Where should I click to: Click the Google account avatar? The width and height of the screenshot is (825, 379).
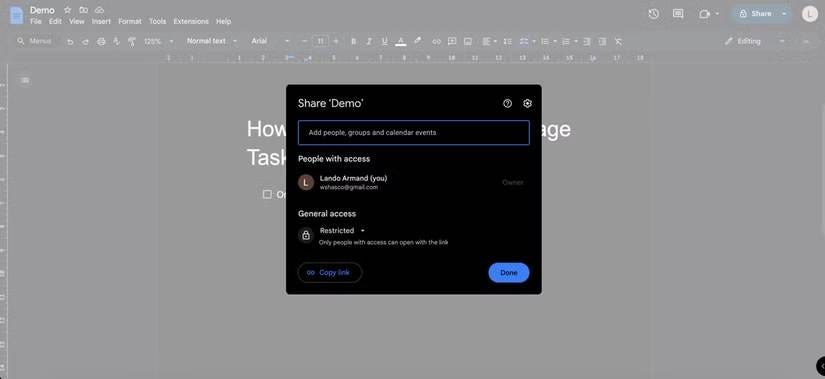click(x=810, y=14)
